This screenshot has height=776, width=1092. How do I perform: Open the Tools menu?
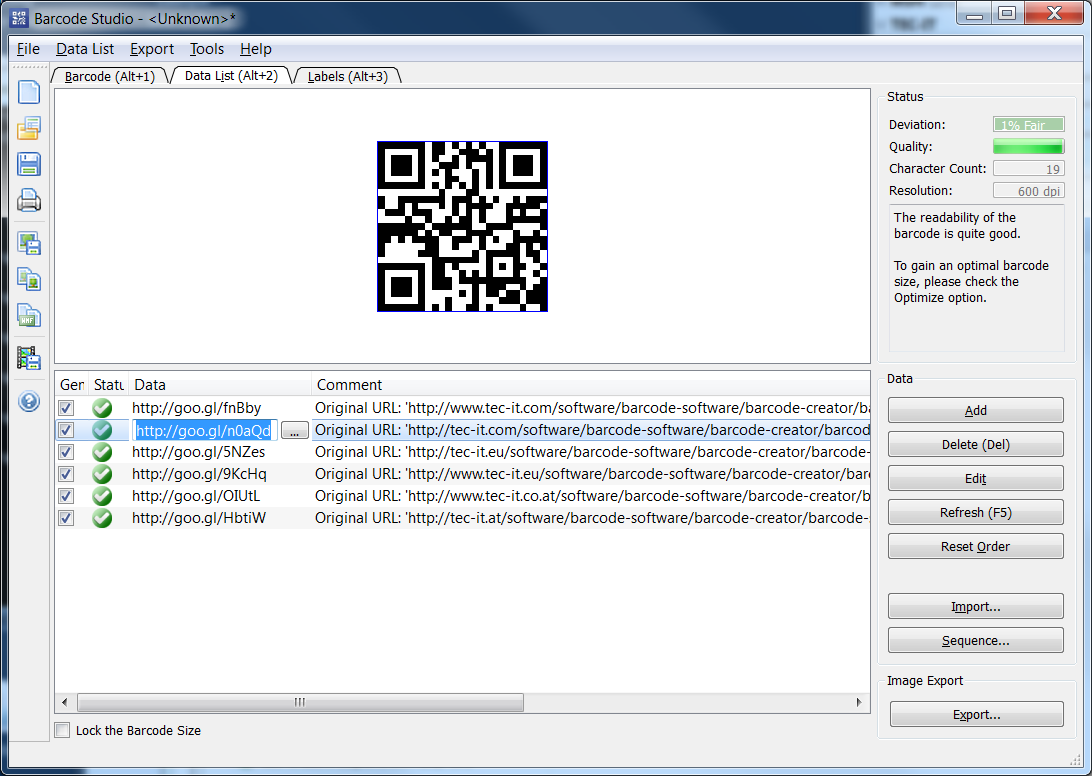click(207, 49)
